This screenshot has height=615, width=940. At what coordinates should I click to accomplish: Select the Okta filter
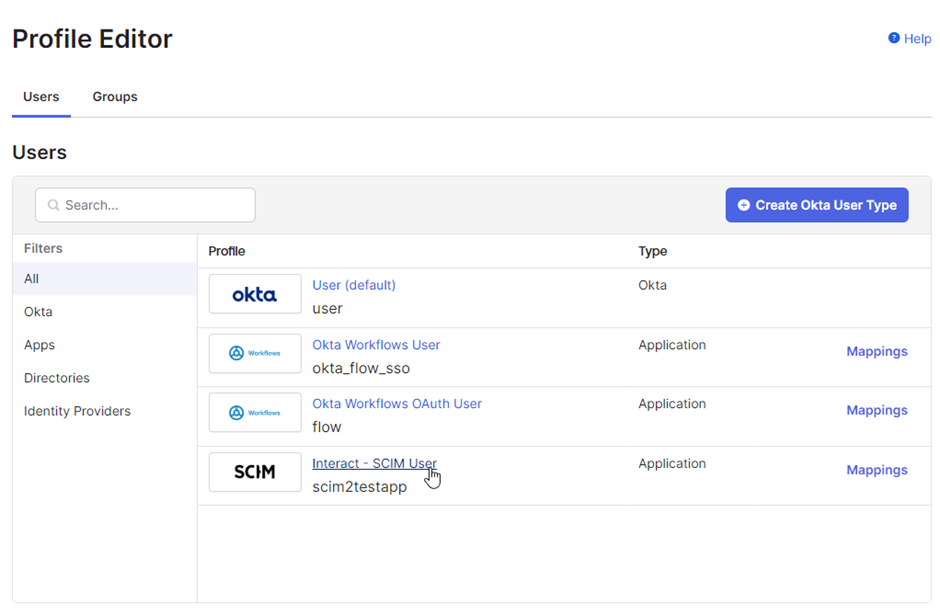(104, 312)
